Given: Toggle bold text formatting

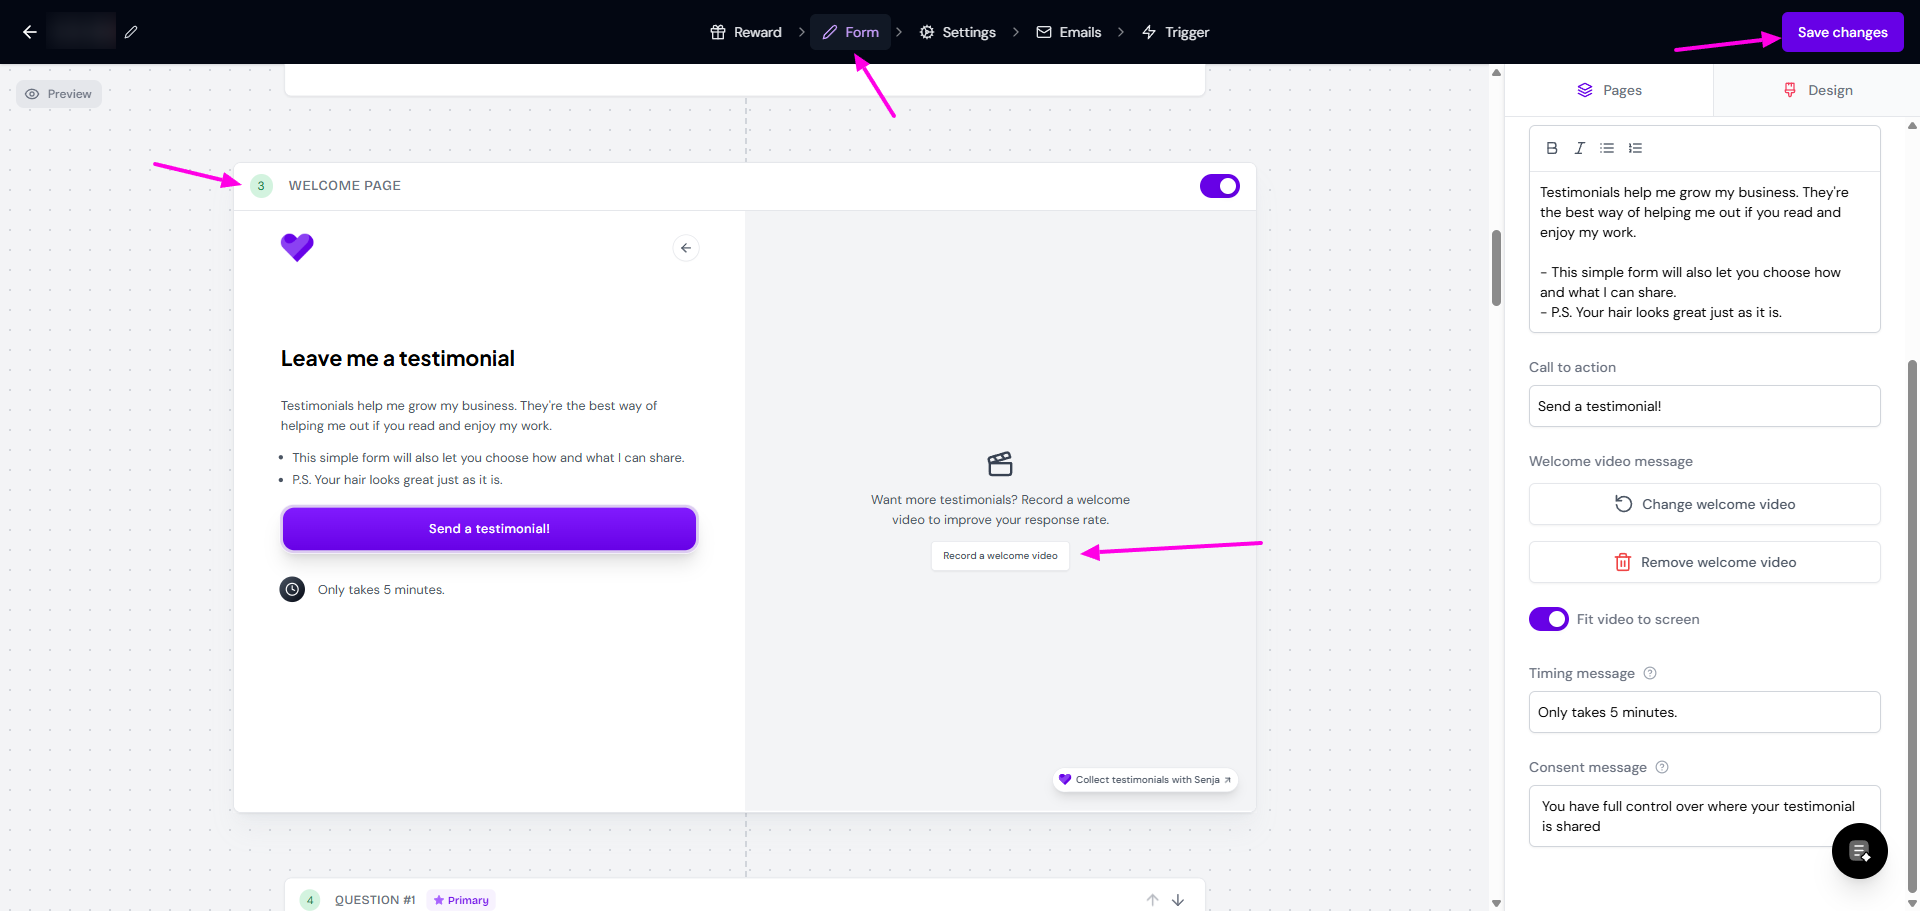Looking at the screenshot, I should coord(1552,148).
